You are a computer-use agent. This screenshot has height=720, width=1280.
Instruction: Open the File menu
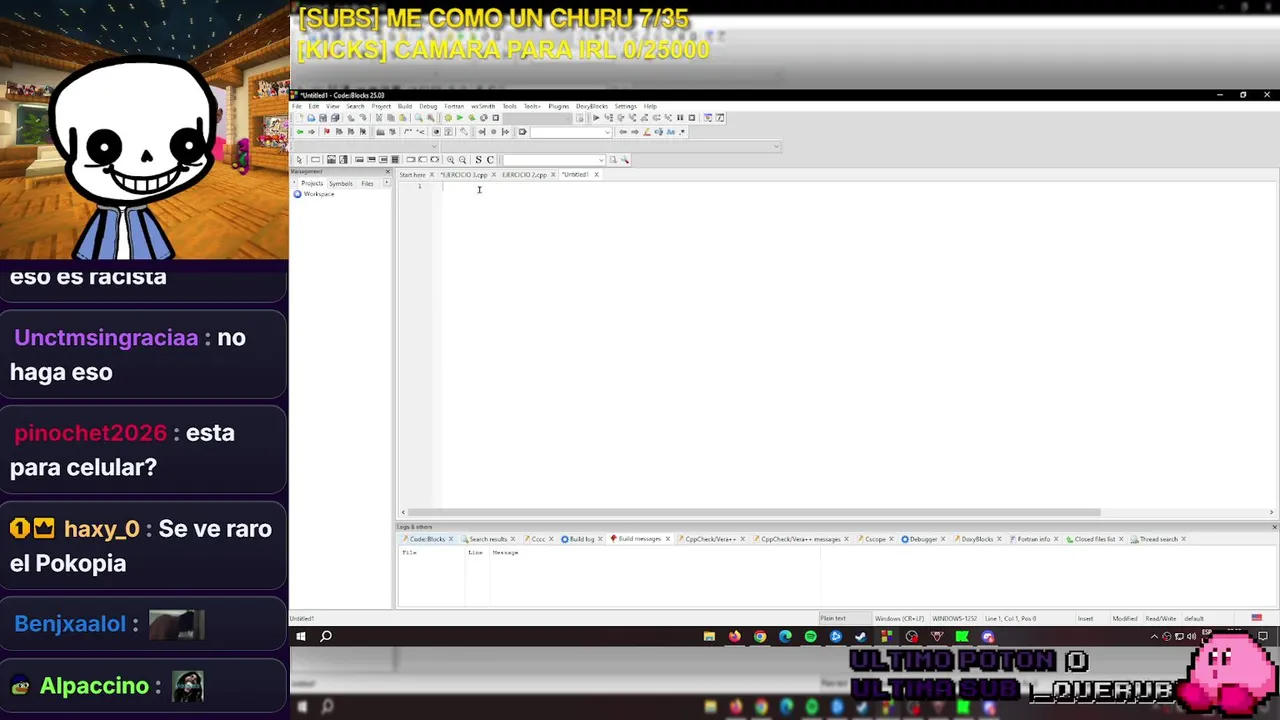(x=297, y=106)
